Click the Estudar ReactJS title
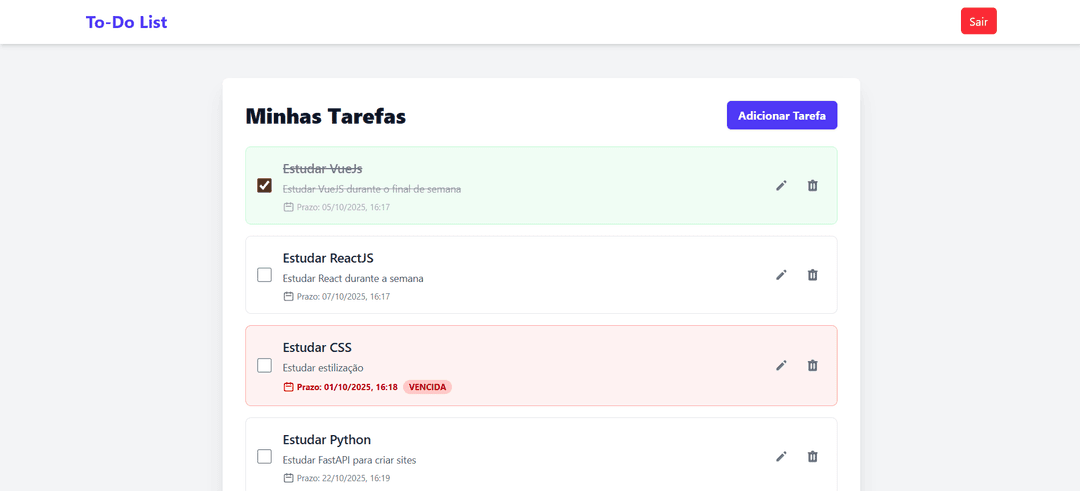 [x=328, y=258]
